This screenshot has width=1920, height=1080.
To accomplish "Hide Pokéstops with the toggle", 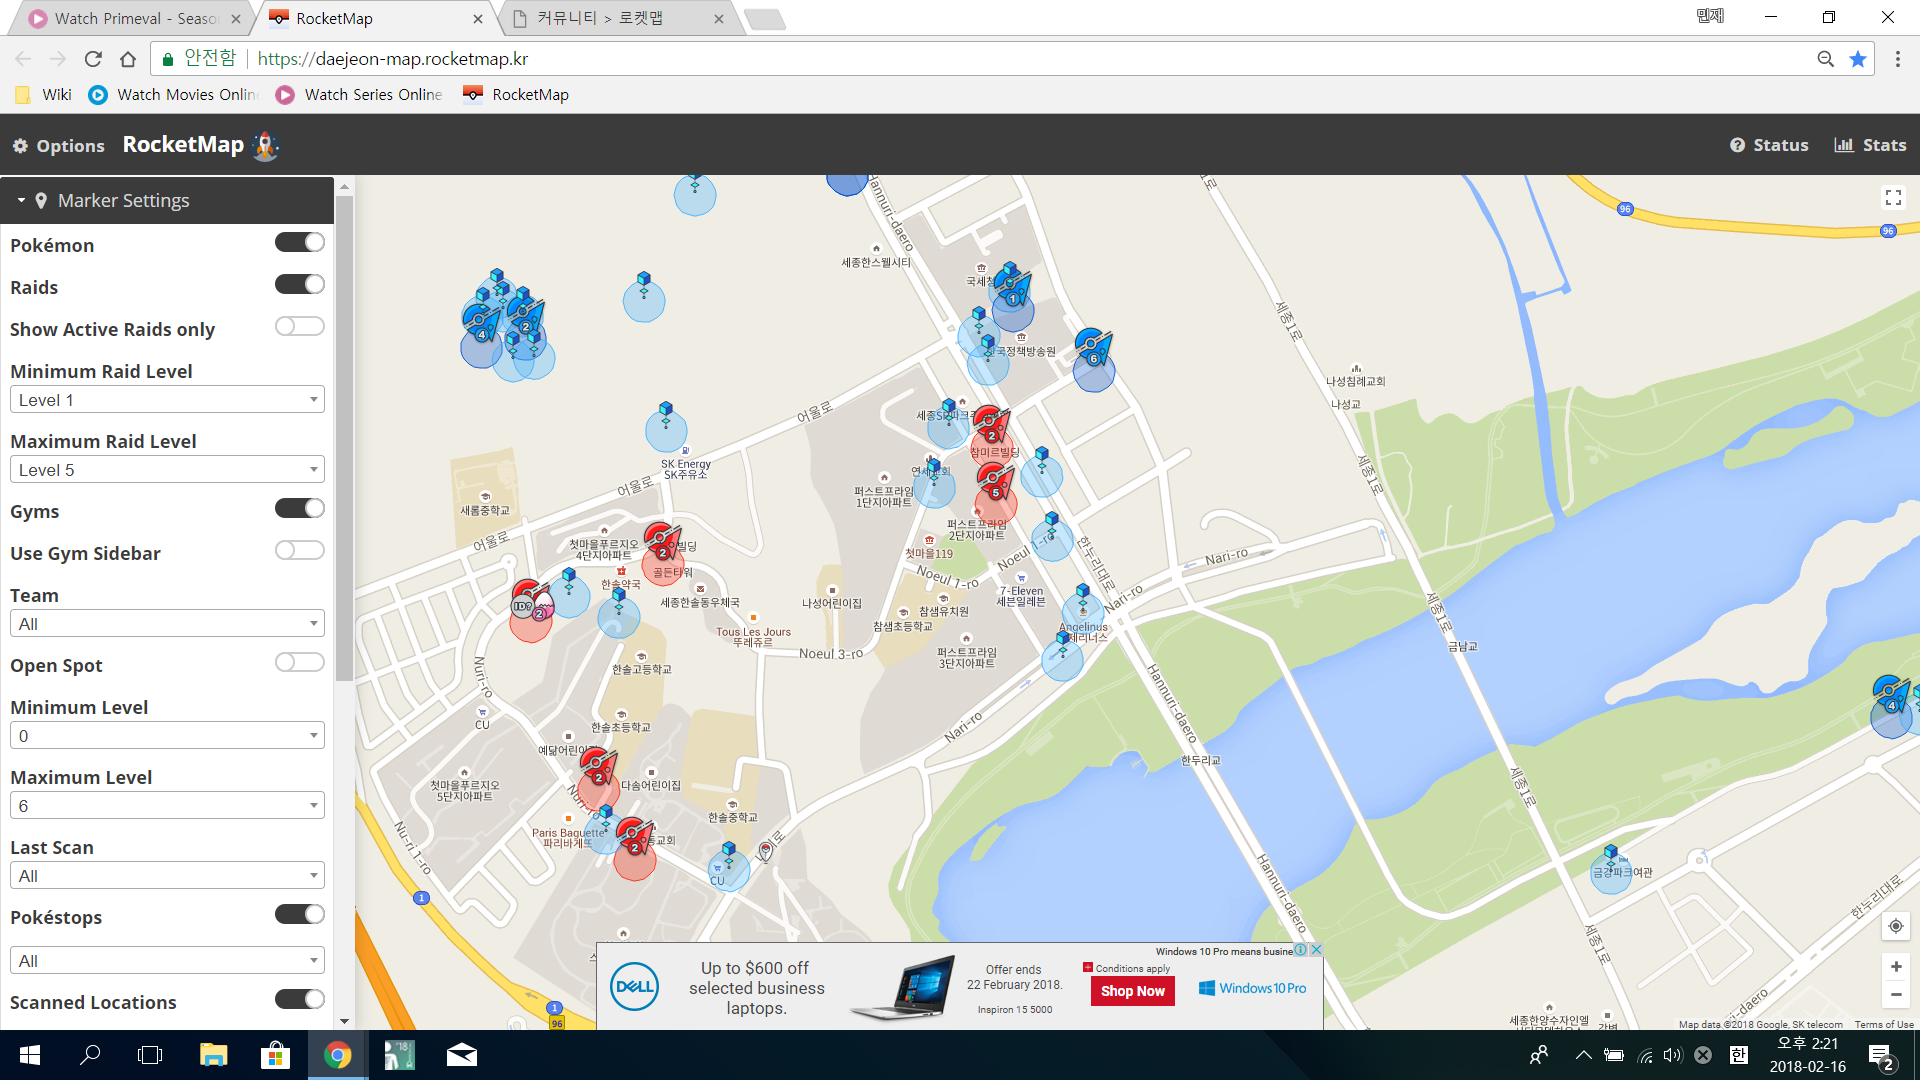I will coord(300,914).
